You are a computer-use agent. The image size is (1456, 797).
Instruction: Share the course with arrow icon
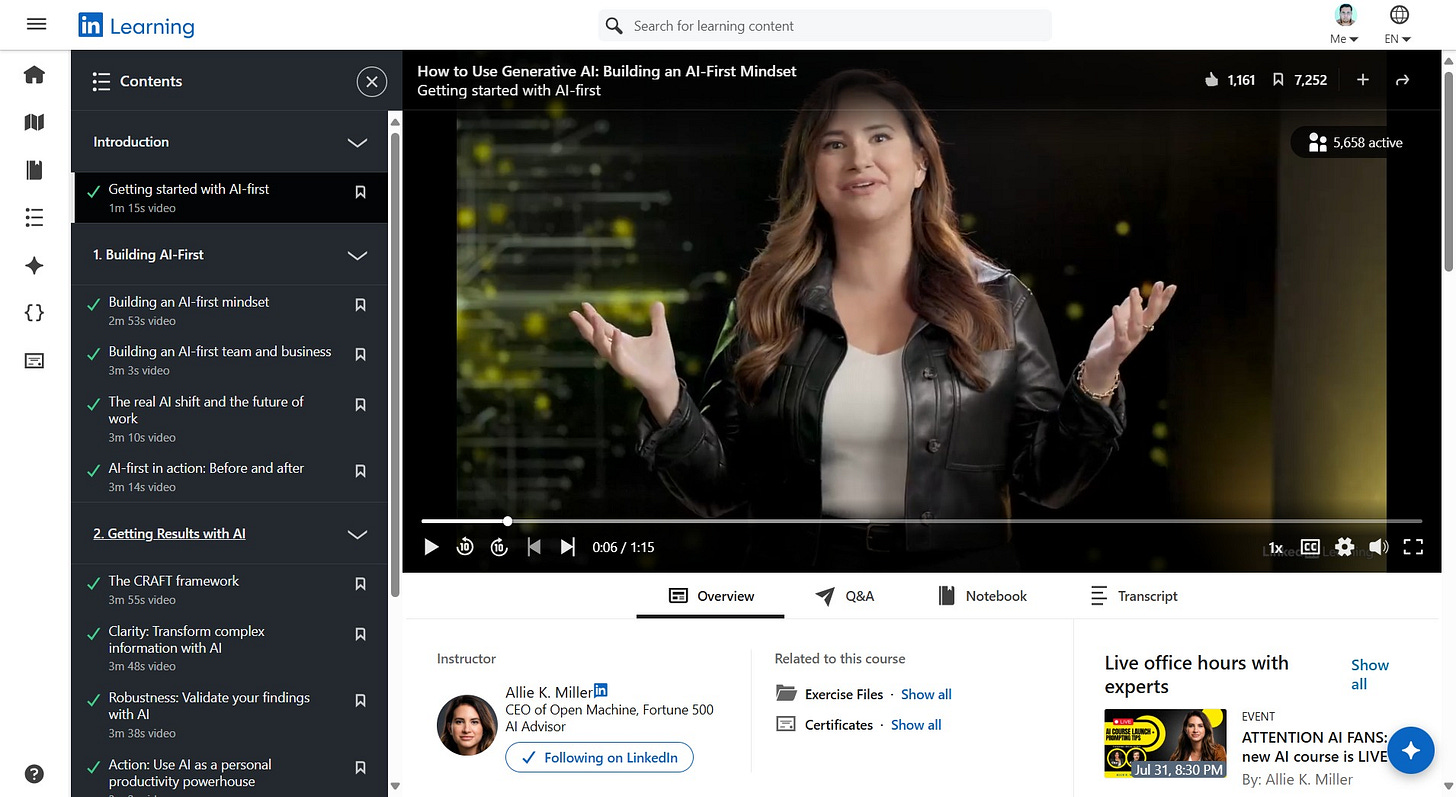[1402, 80]
